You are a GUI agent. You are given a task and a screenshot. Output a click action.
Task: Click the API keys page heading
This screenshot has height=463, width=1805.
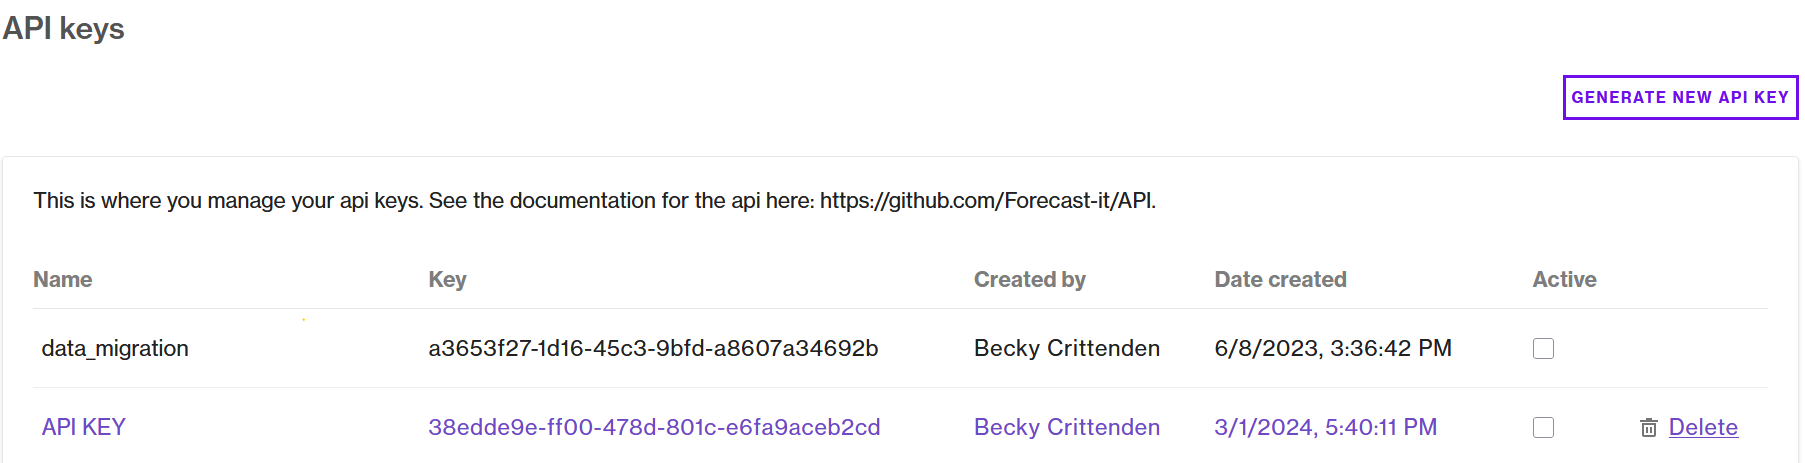64,29
